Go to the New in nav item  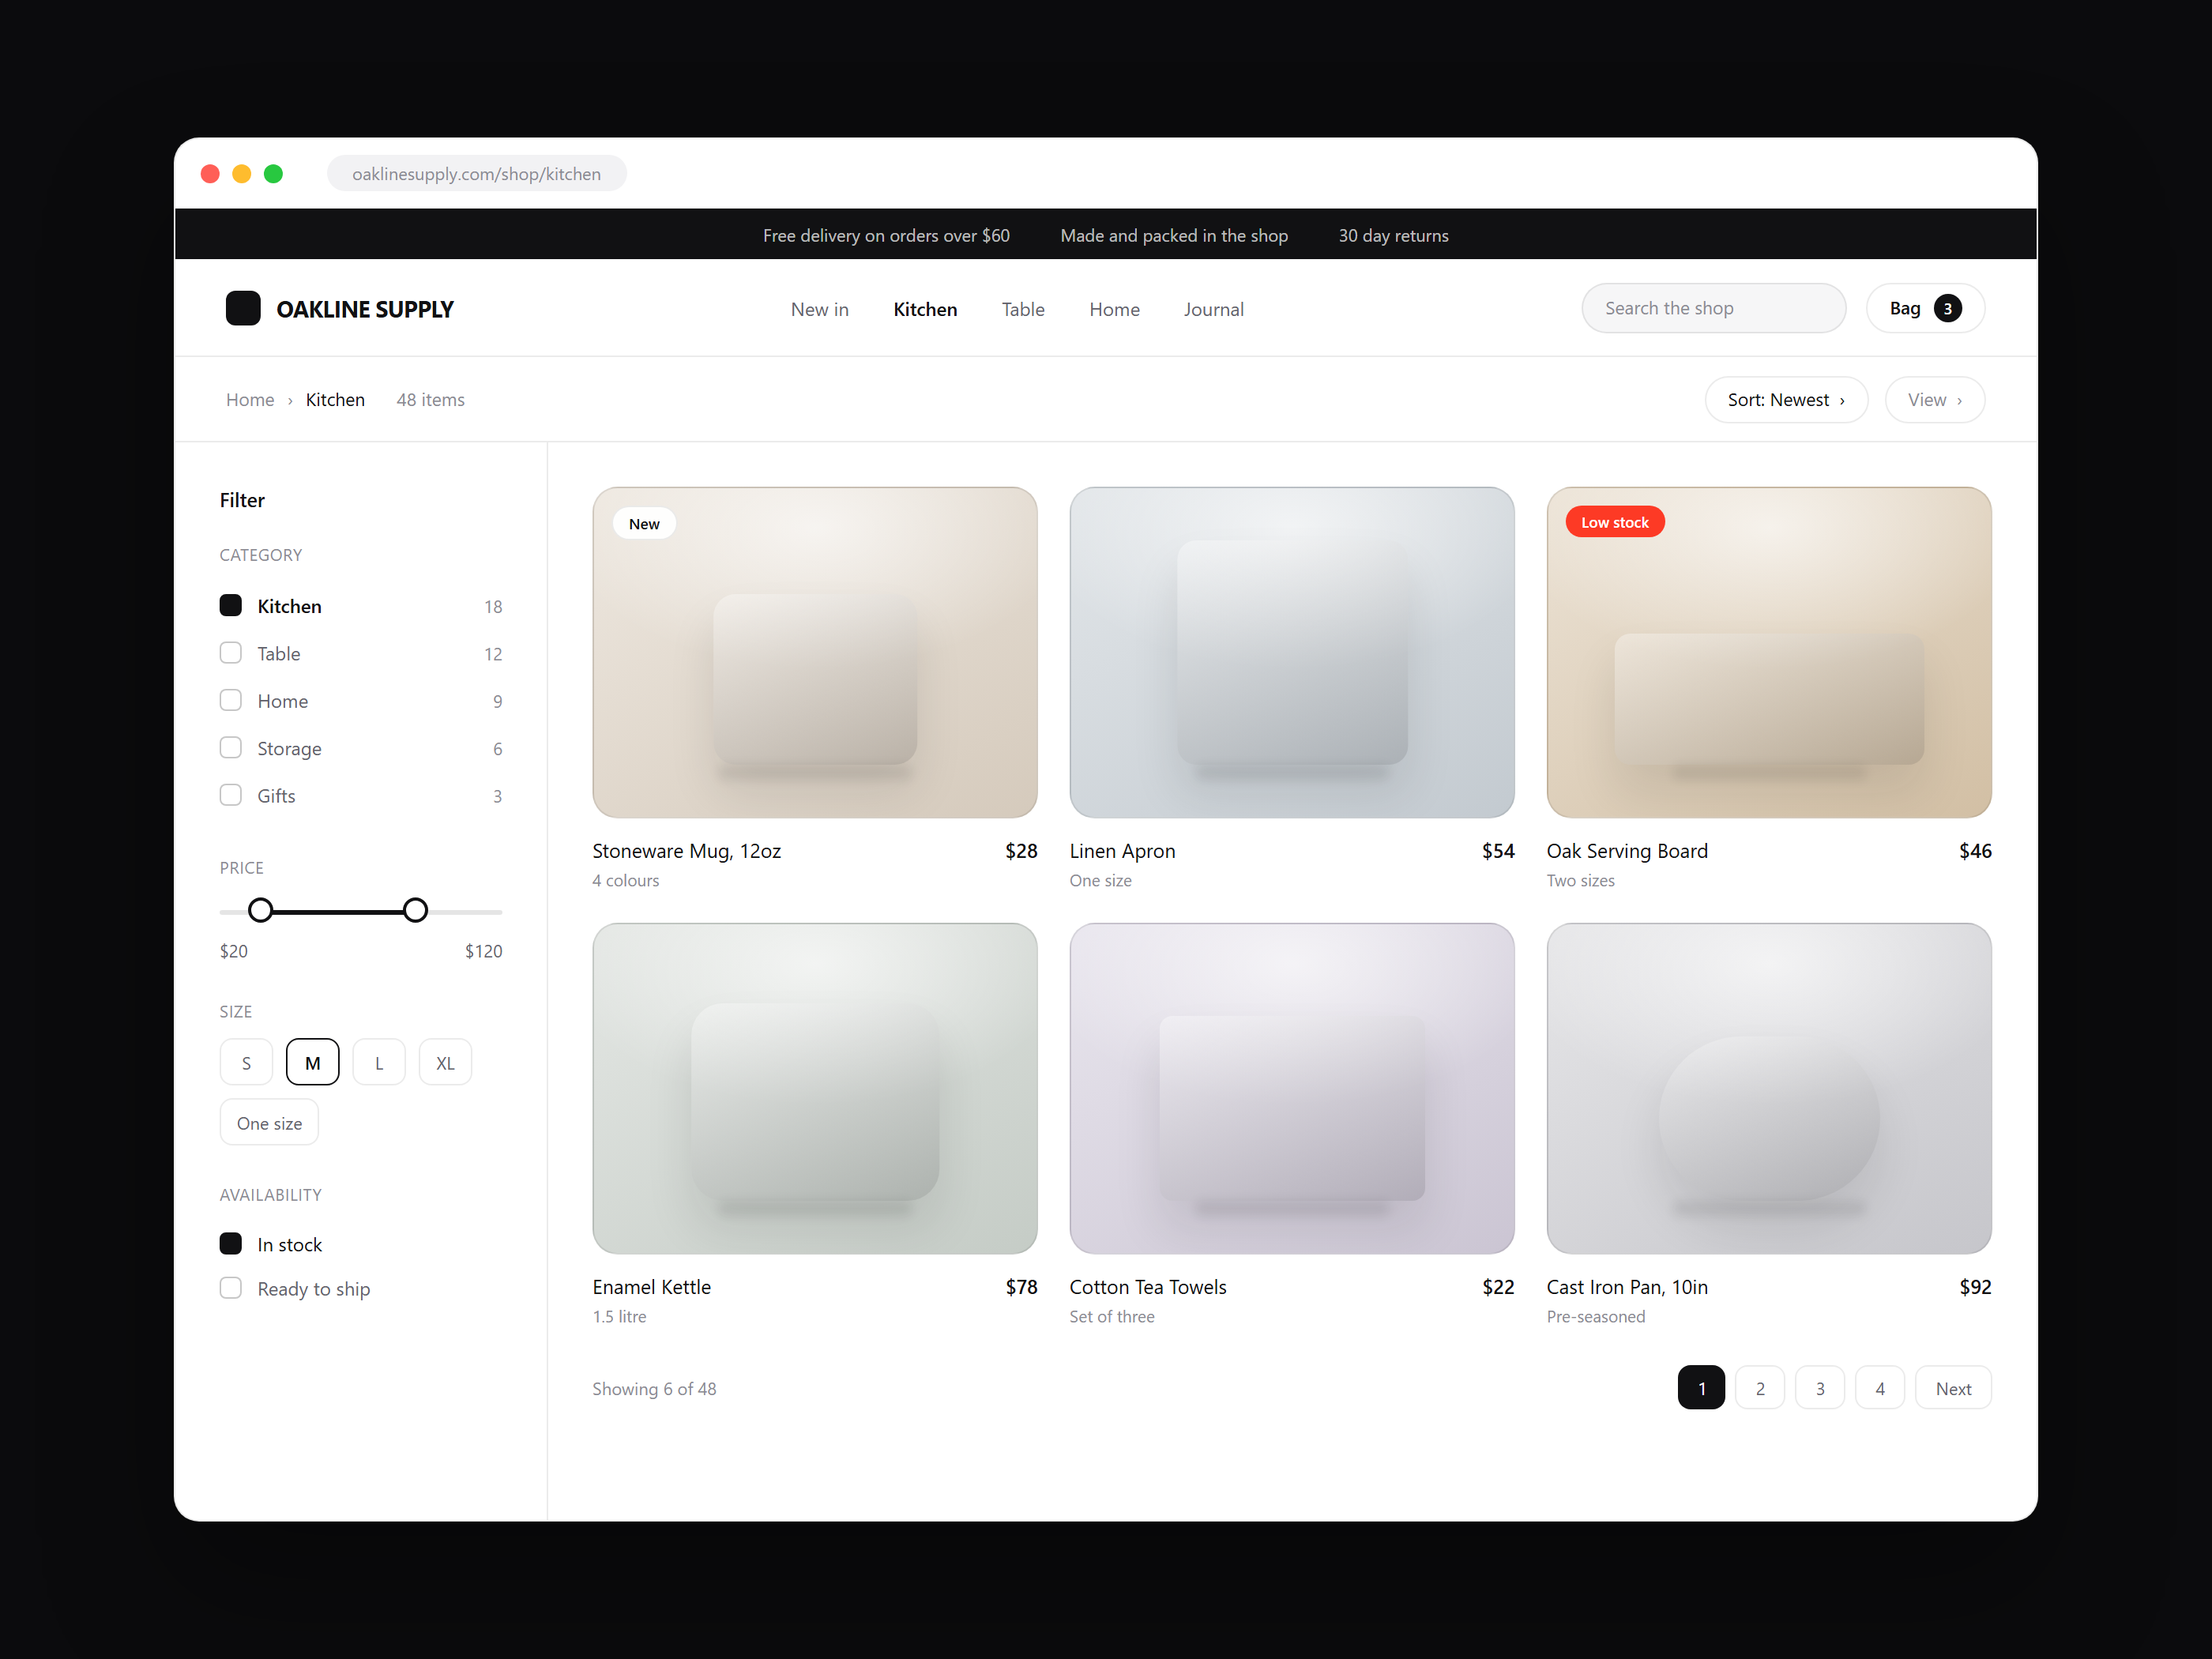click(819, 309)
